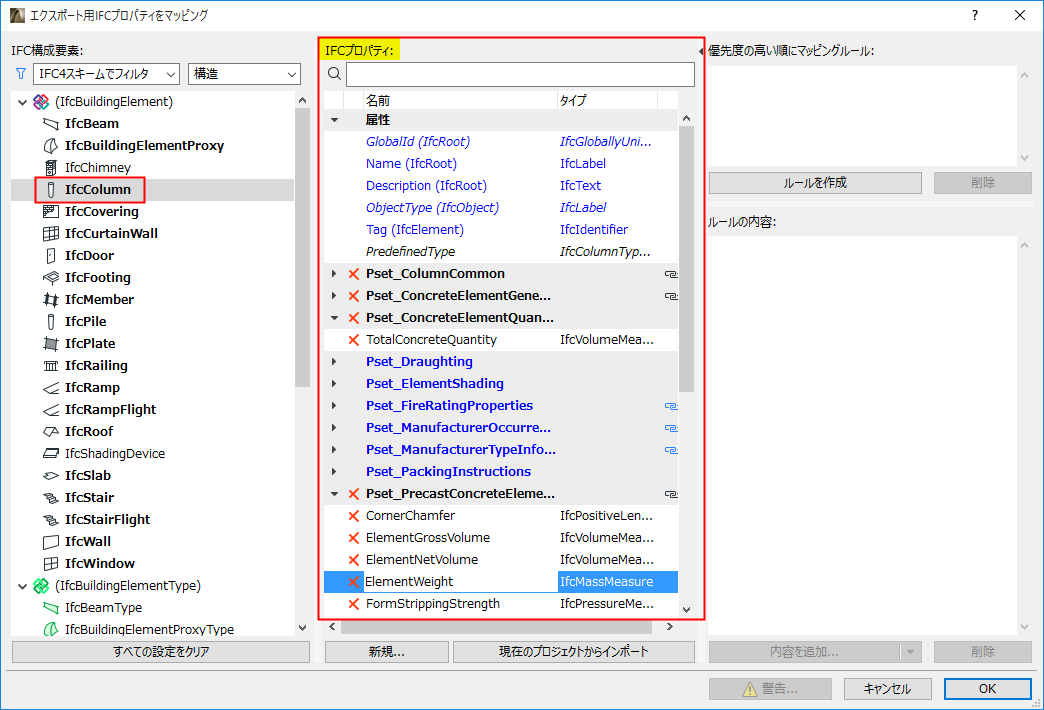
Task: Expand Pset_ElementShading property set
Action: 335,384
